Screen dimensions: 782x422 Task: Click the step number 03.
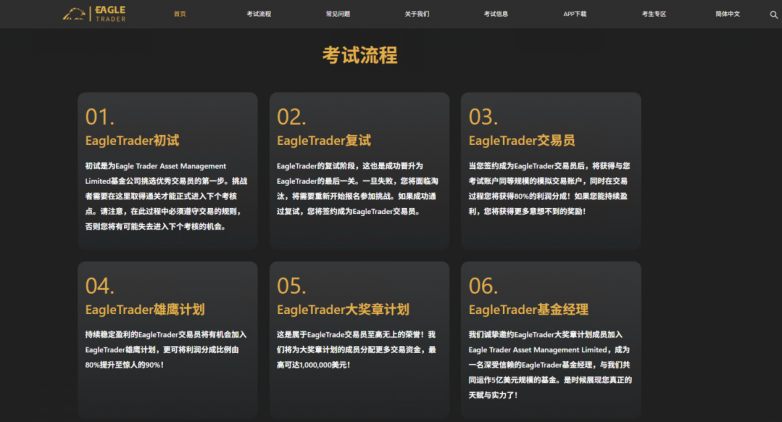point(483,117)
